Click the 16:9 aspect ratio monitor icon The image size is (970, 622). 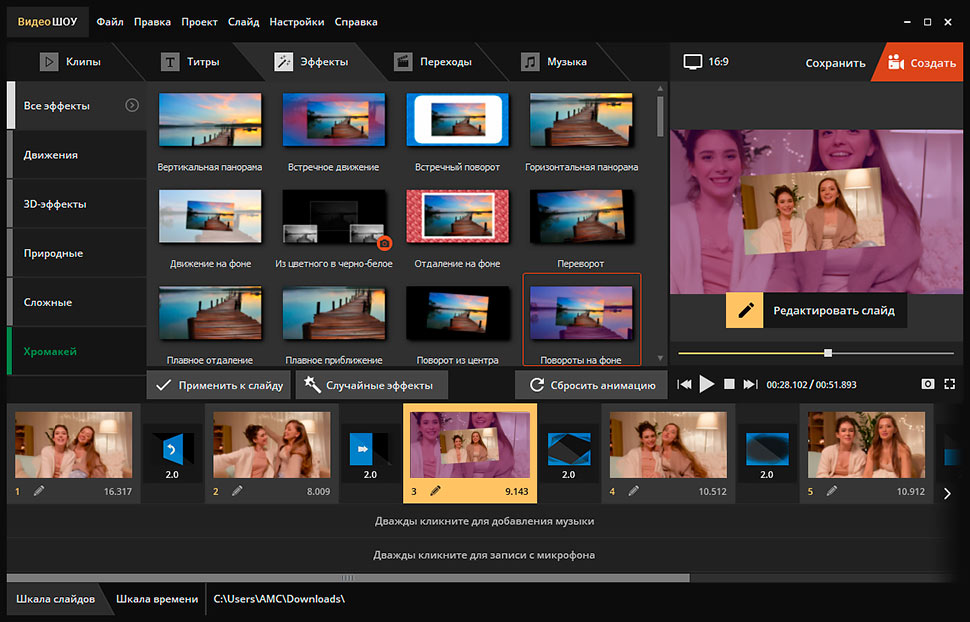pyautogui.click(x=693, y=62)
